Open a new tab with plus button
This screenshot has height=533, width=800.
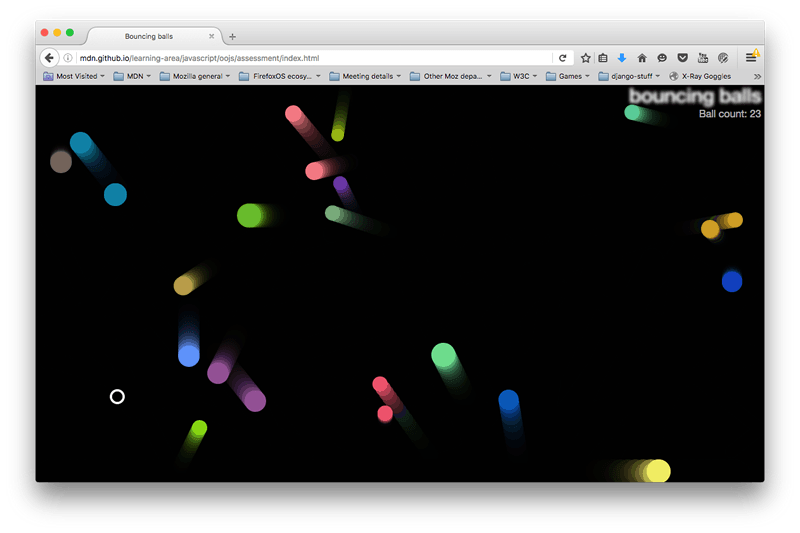click(233, 36)
